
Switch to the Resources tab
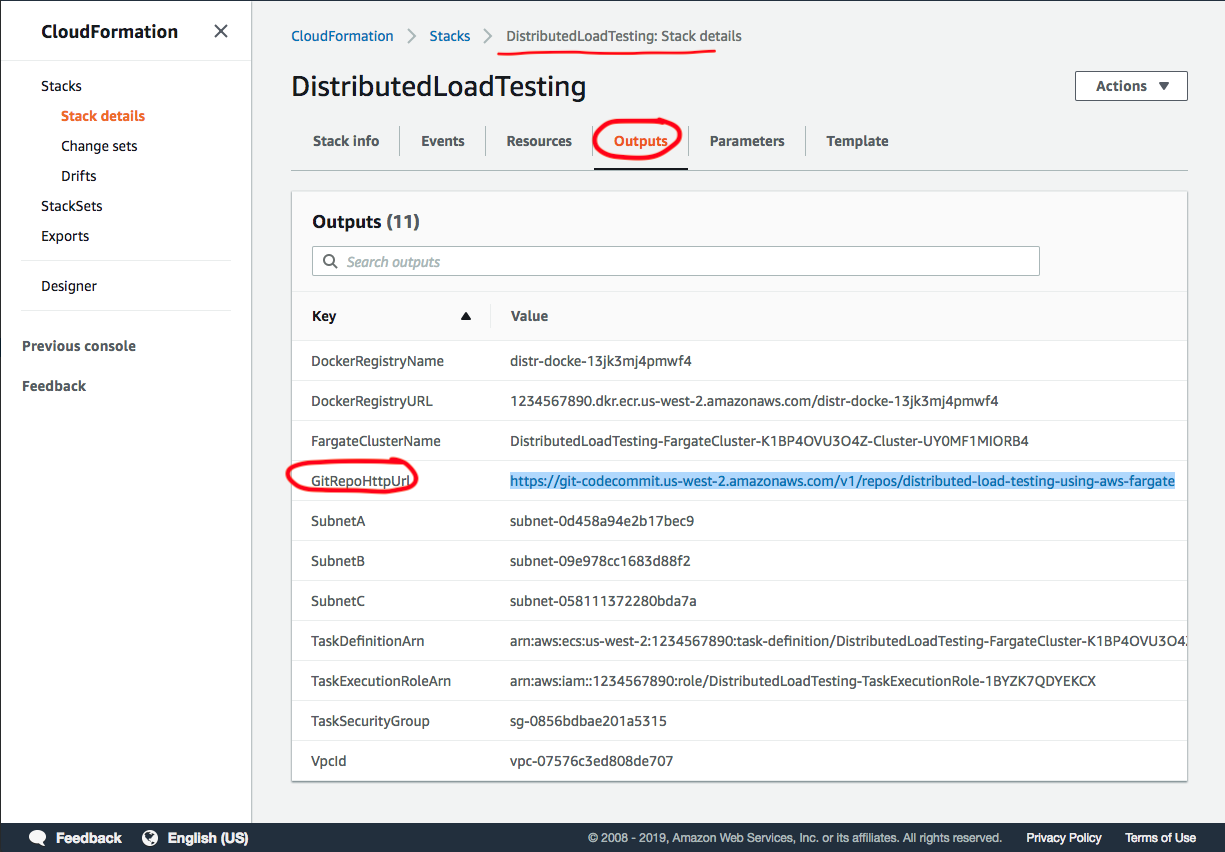click(539, 141)
